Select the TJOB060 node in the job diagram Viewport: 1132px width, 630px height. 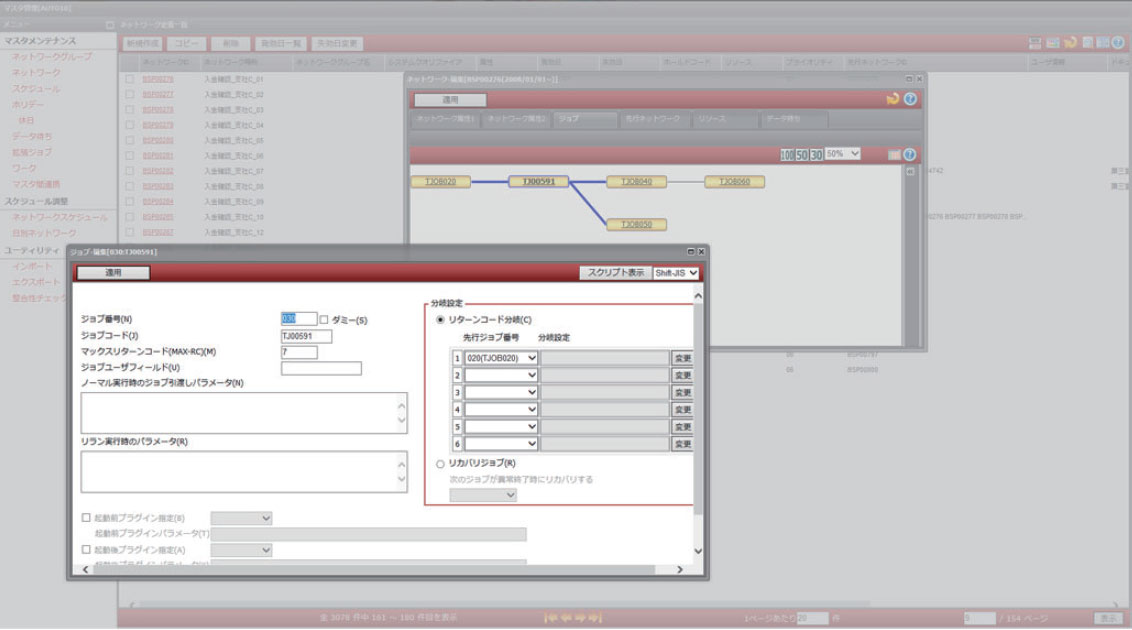(x=734, y=182)
